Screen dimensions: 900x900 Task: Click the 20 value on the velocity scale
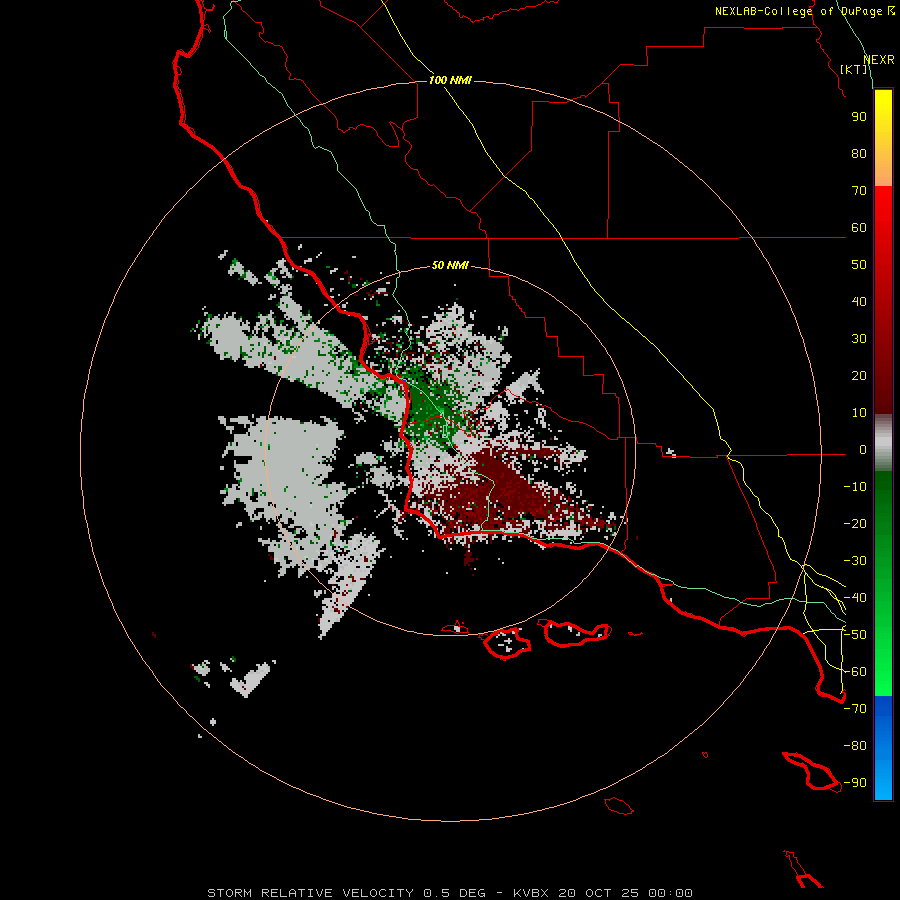pyautogui.click(x=859, y=376)
